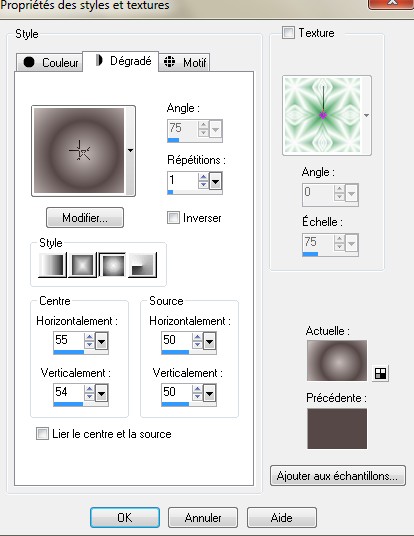The image size is (414, 536).
Task: Open Centre Horizontalement value dropdown
Action: click(x=102, y=341)
